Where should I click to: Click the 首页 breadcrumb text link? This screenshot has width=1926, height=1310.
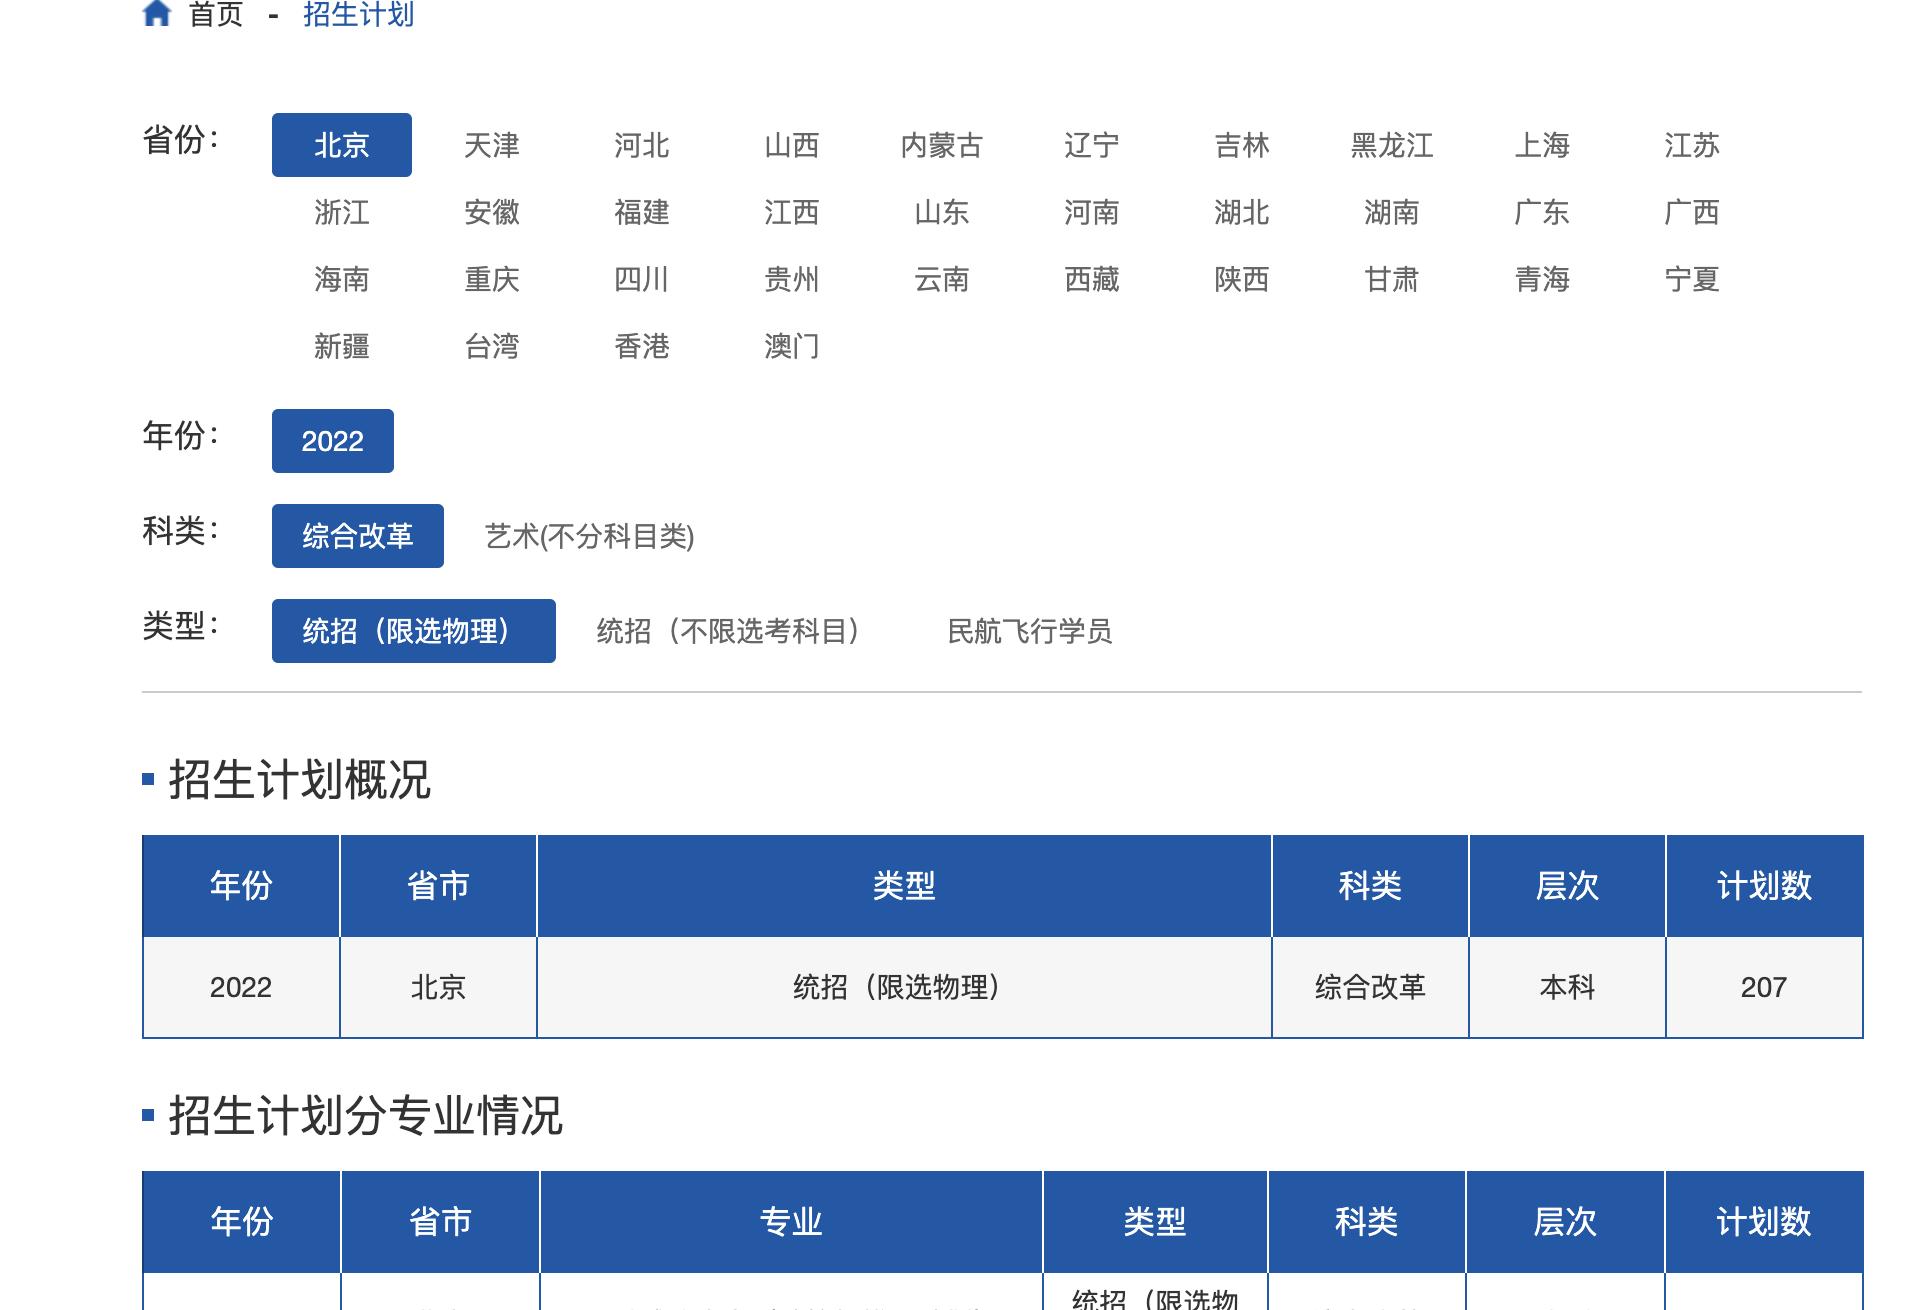point(213,14)
